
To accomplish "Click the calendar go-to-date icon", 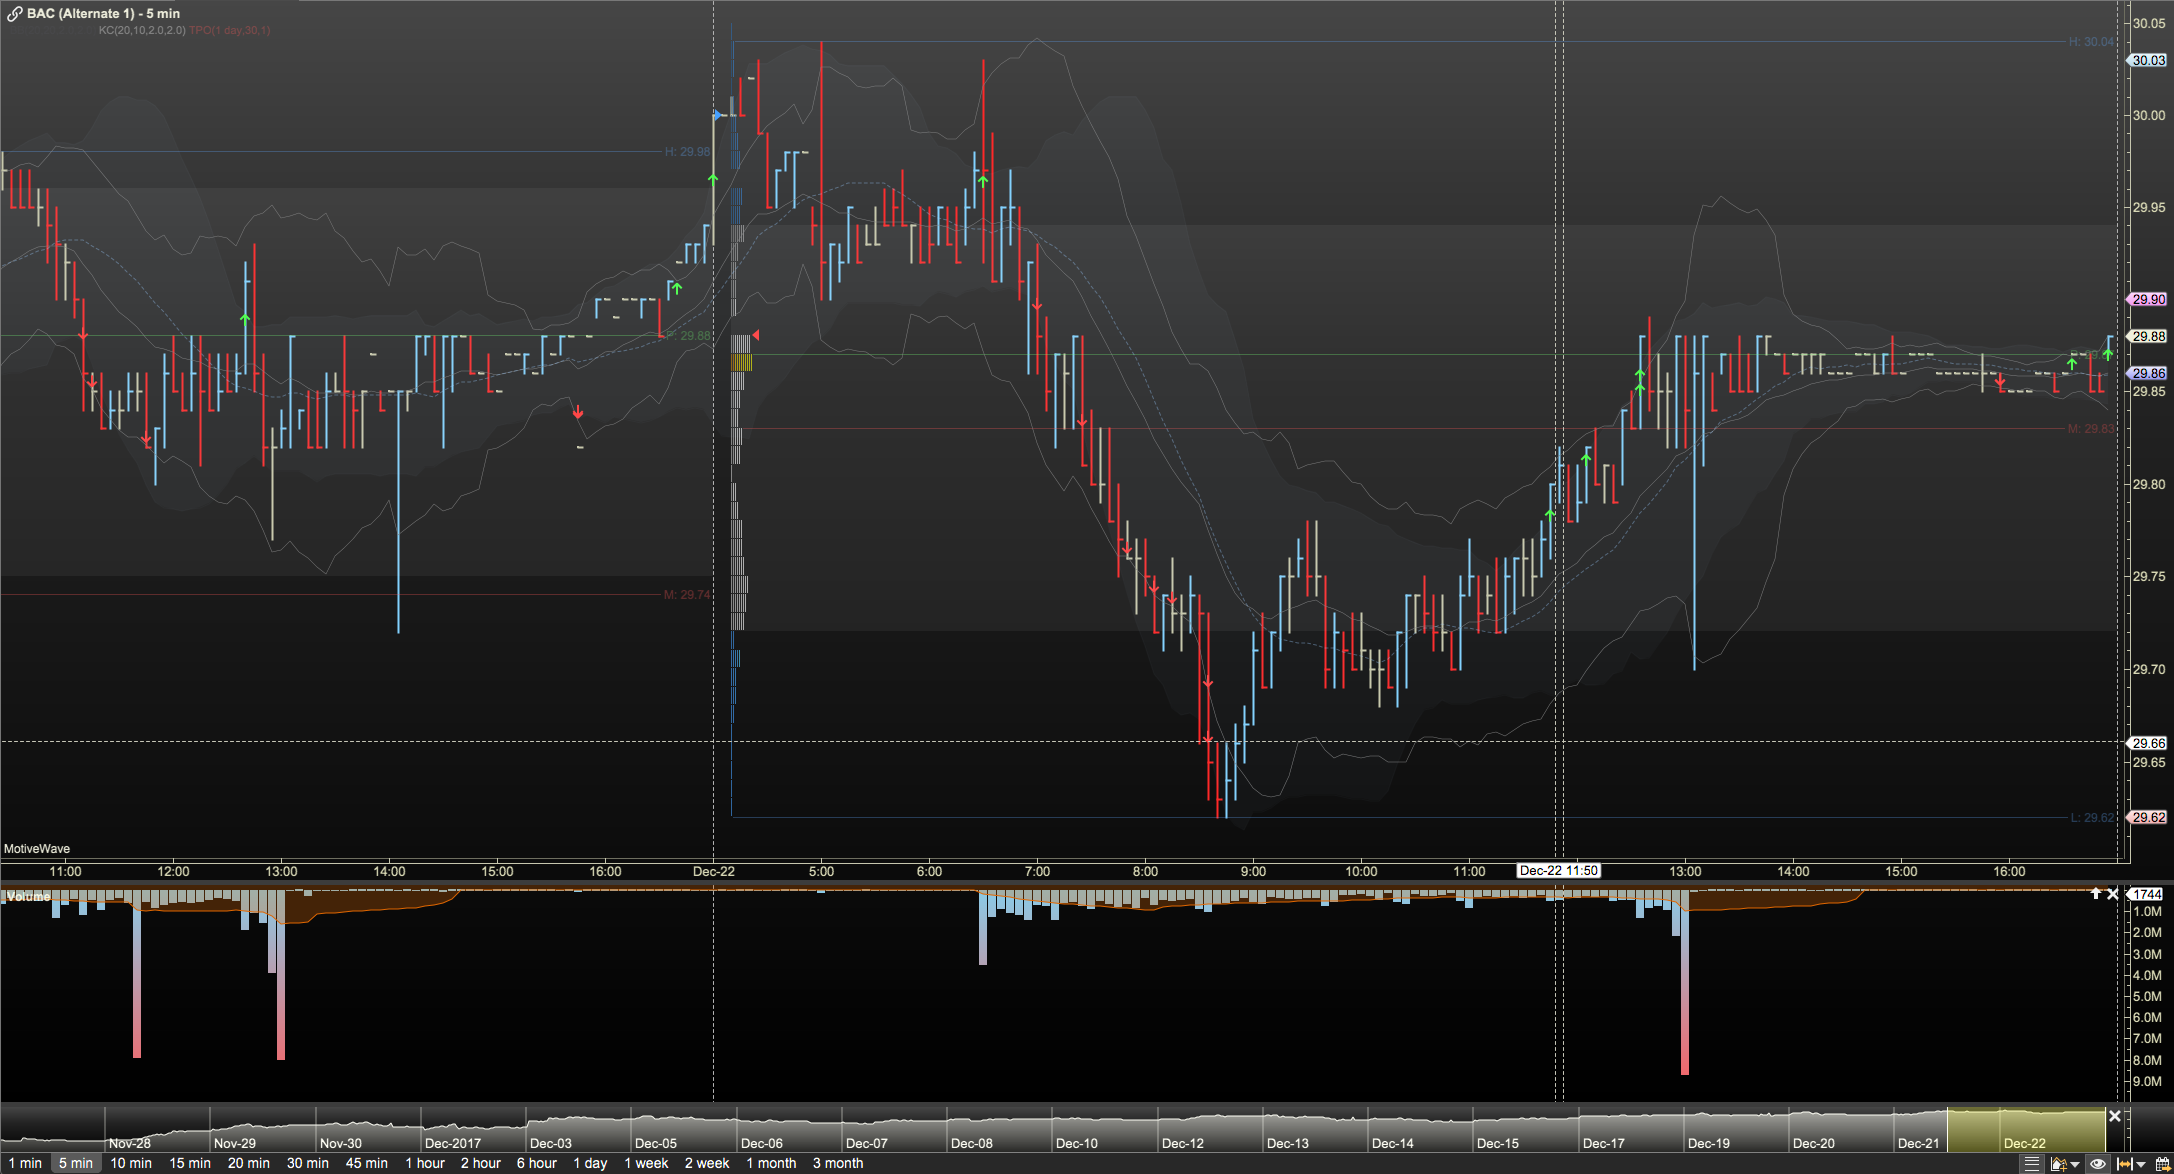I will pyautogui.click(x=2162, y=1164).
